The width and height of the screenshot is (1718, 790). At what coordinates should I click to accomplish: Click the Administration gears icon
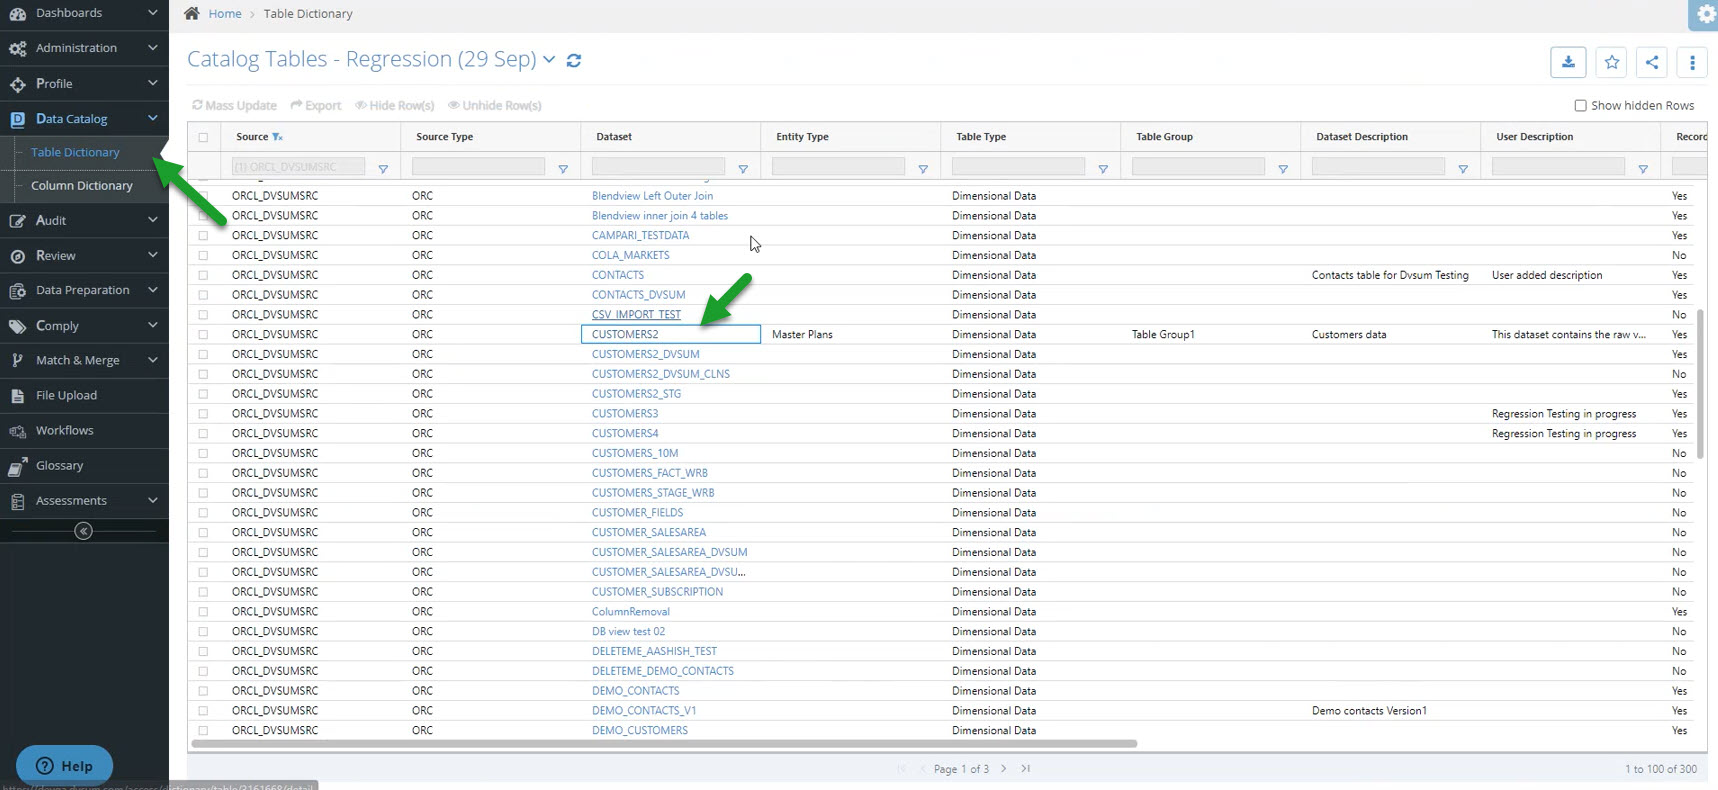click(17, 48)
